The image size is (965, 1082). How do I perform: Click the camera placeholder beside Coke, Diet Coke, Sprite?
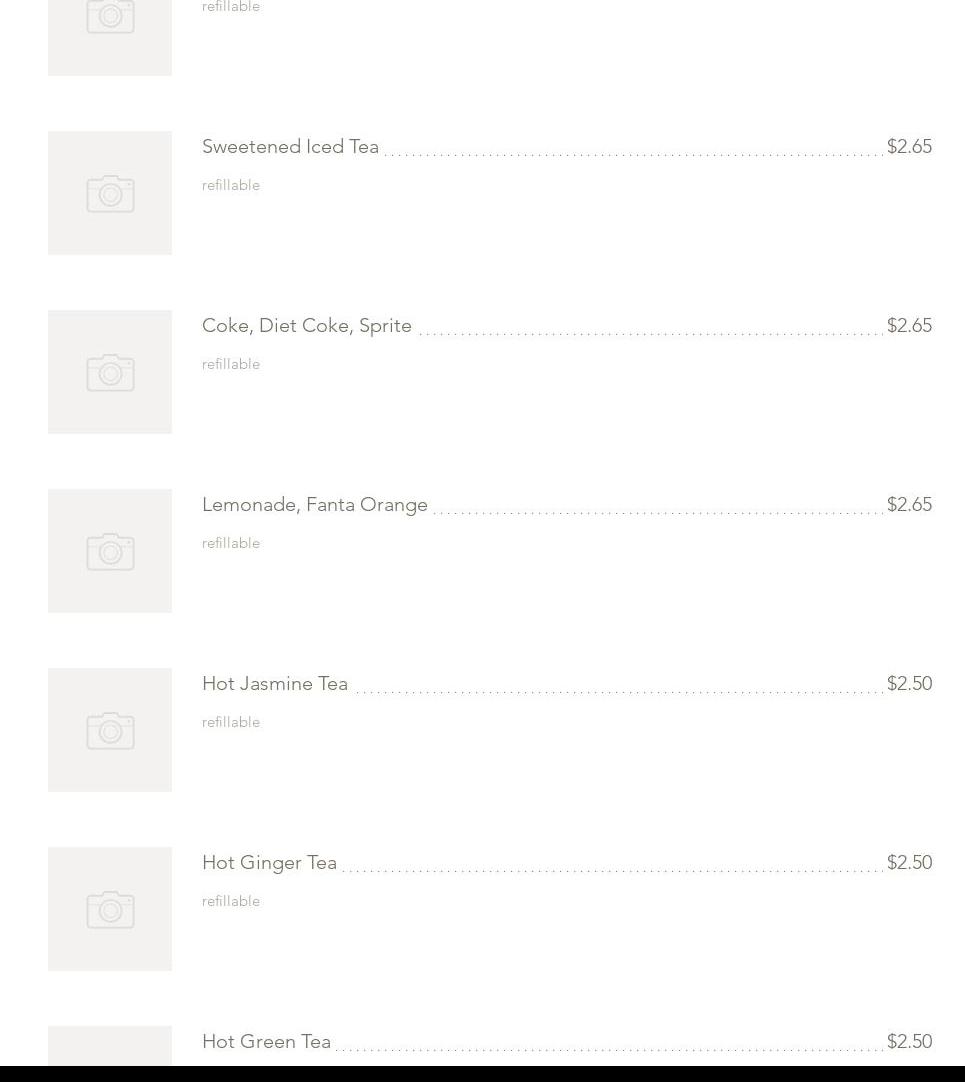pyautogui.click(x=110, y=372)
